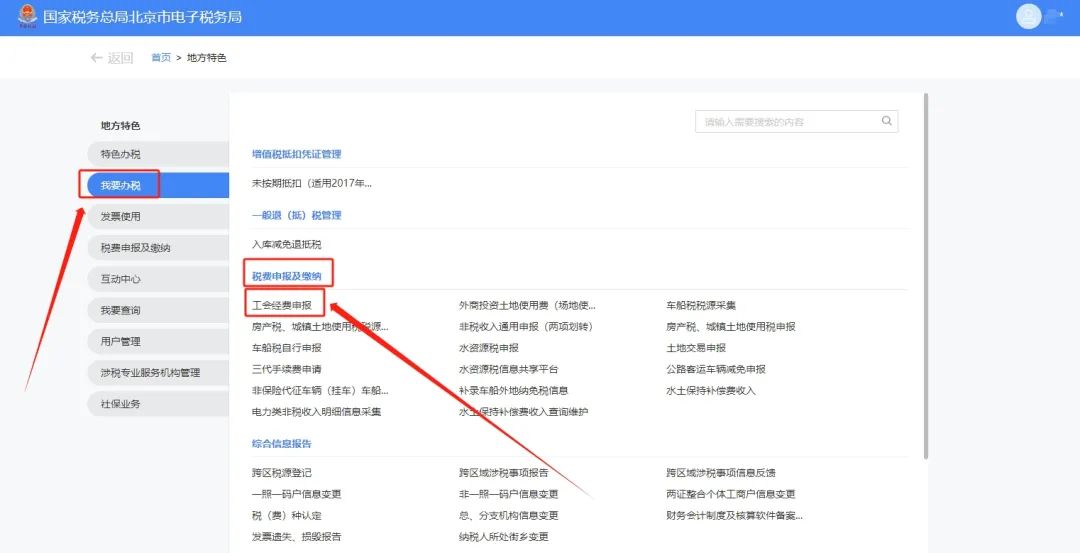Select 我要办税 in the sidebar
This screenshot has width=1080, height=553.
click(x=121, y=186)
